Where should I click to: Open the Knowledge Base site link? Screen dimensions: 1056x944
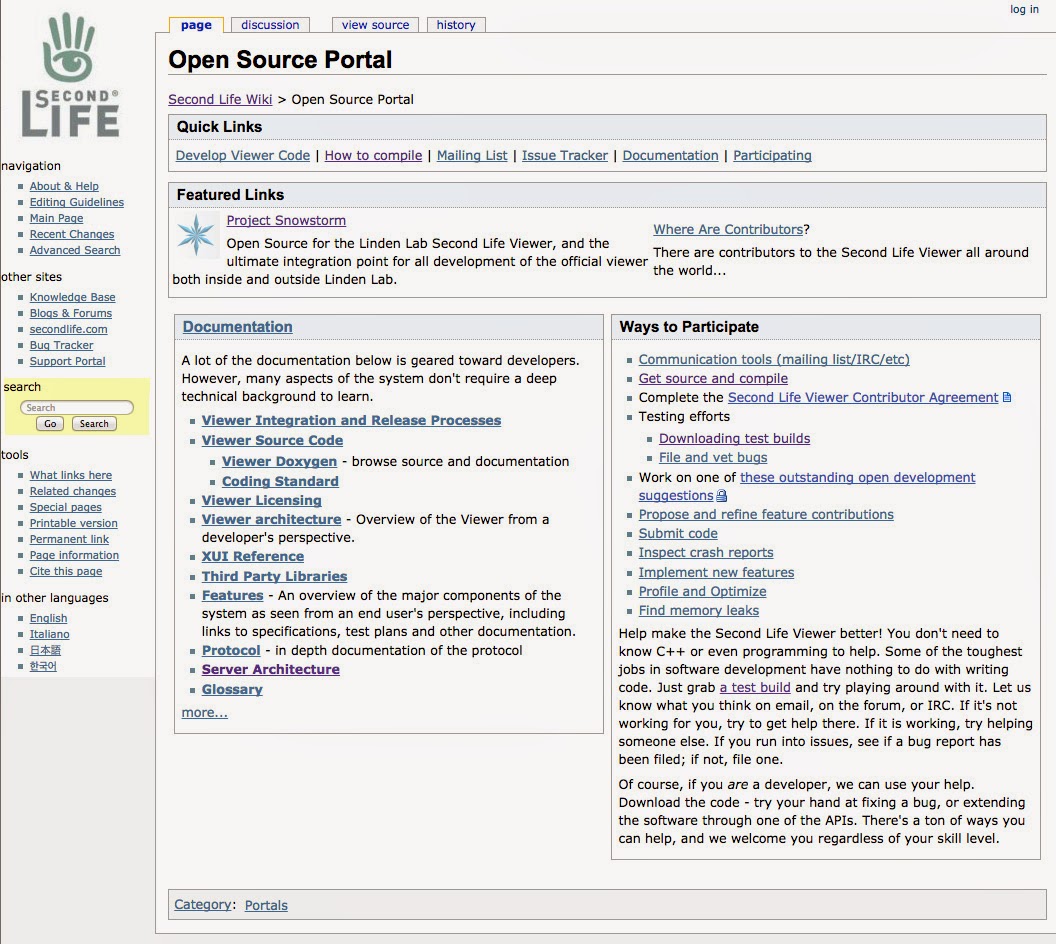click(x=73, y=298)
